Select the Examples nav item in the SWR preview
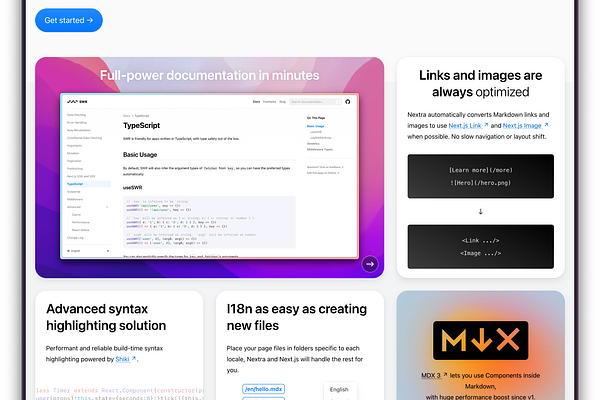Image resolution: width=600 pixels, height=400 pixels. tap(269, 102)
